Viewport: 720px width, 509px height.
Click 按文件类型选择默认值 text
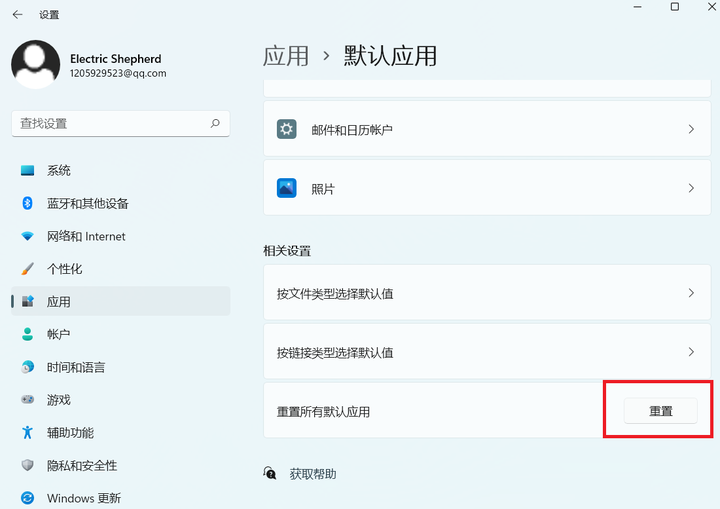[x=335, y=294]
